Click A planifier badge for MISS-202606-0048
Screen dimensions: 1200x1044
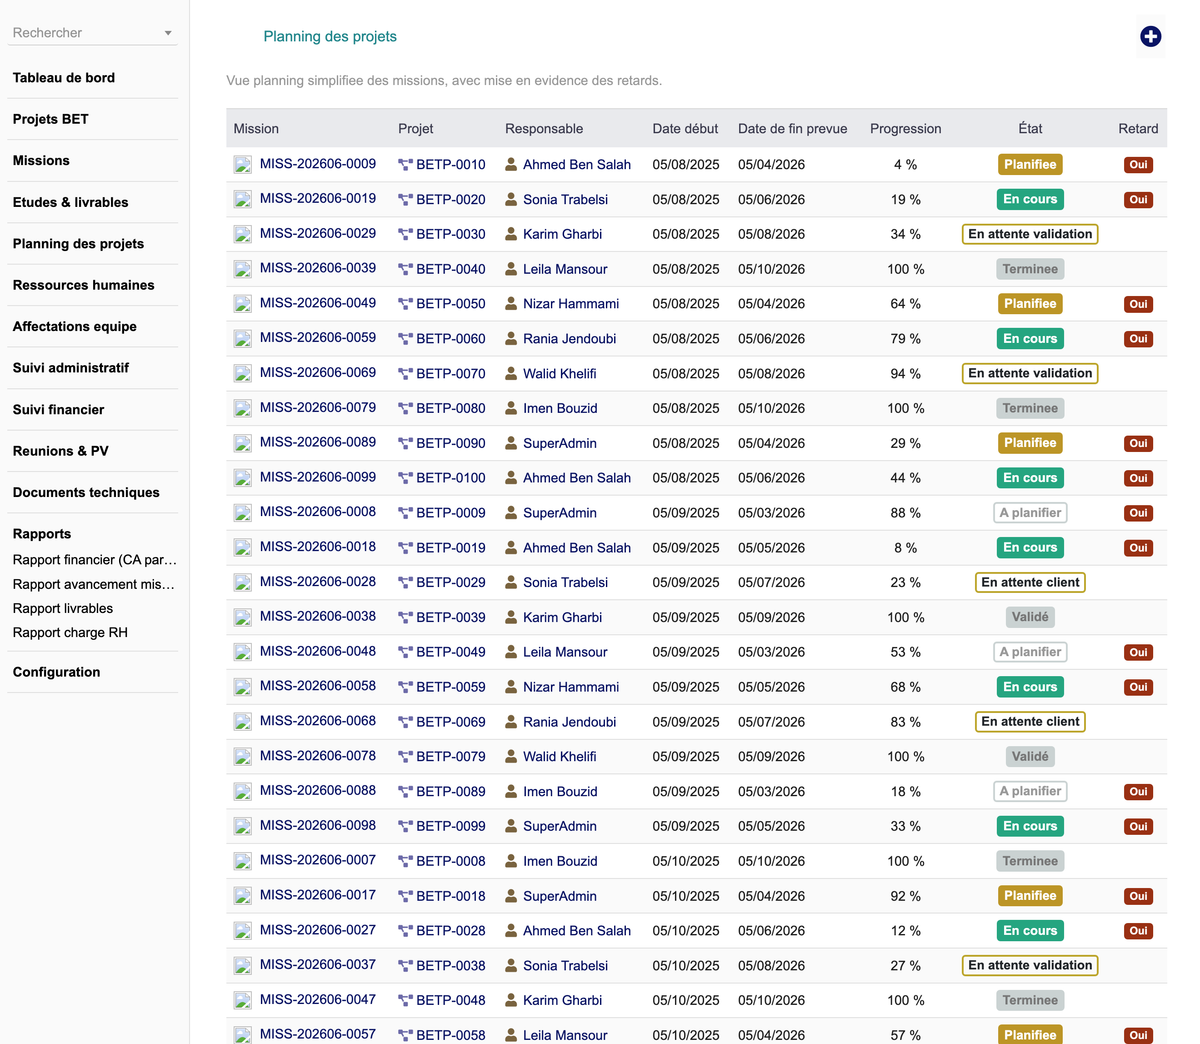(1030, 652)
